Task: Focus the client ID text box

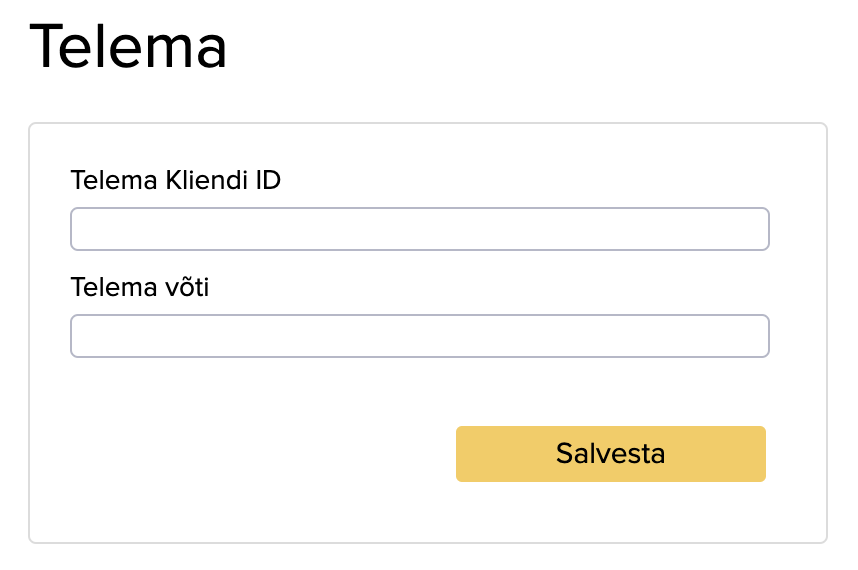Action: 419,229
